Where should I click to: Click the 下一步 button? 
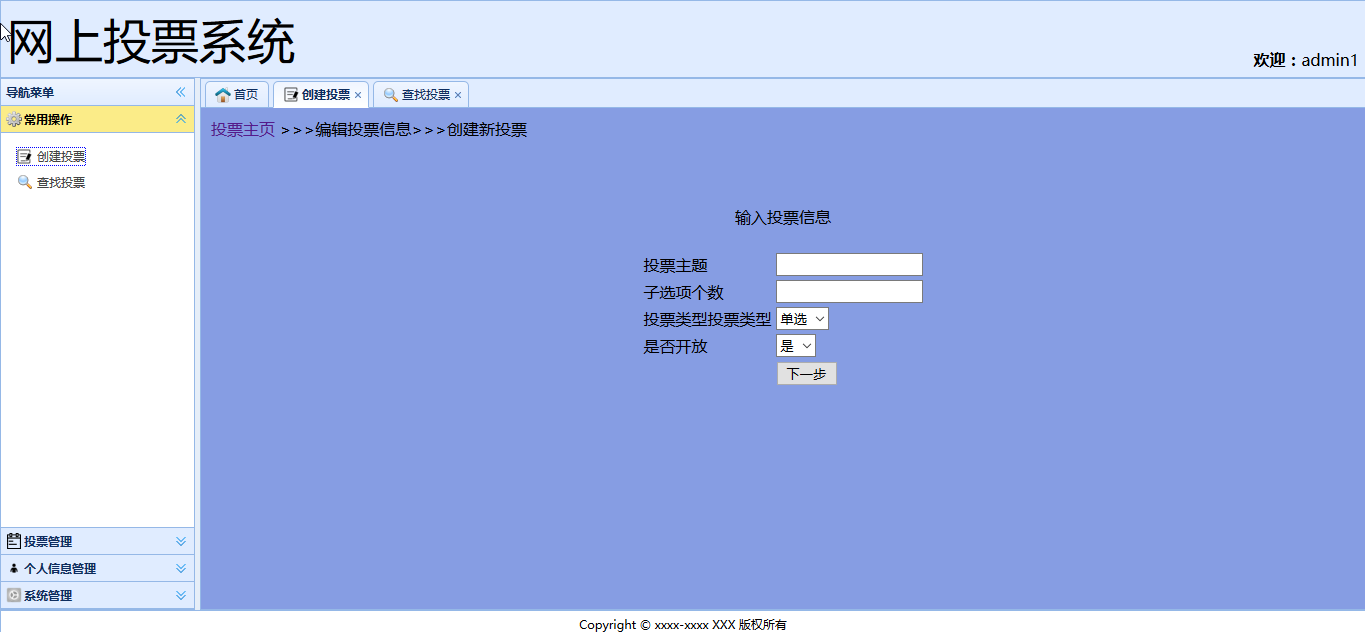(x=806, y=373)
